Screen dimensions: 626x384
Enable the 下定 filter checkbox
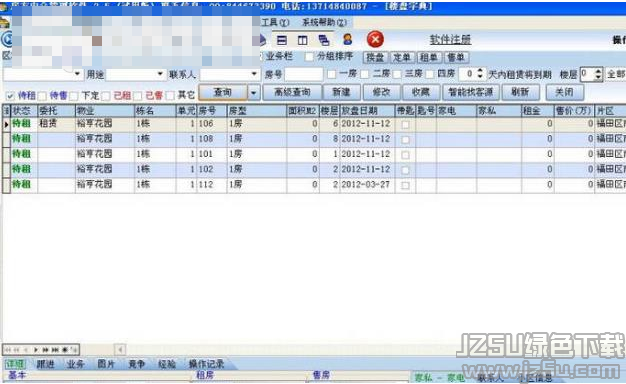coord(73,96)
